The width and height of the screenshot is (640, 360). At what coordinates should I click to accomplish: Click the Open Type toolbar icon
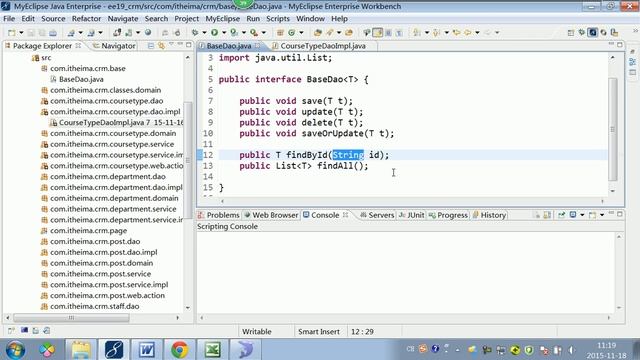click(x=318, y=33)
